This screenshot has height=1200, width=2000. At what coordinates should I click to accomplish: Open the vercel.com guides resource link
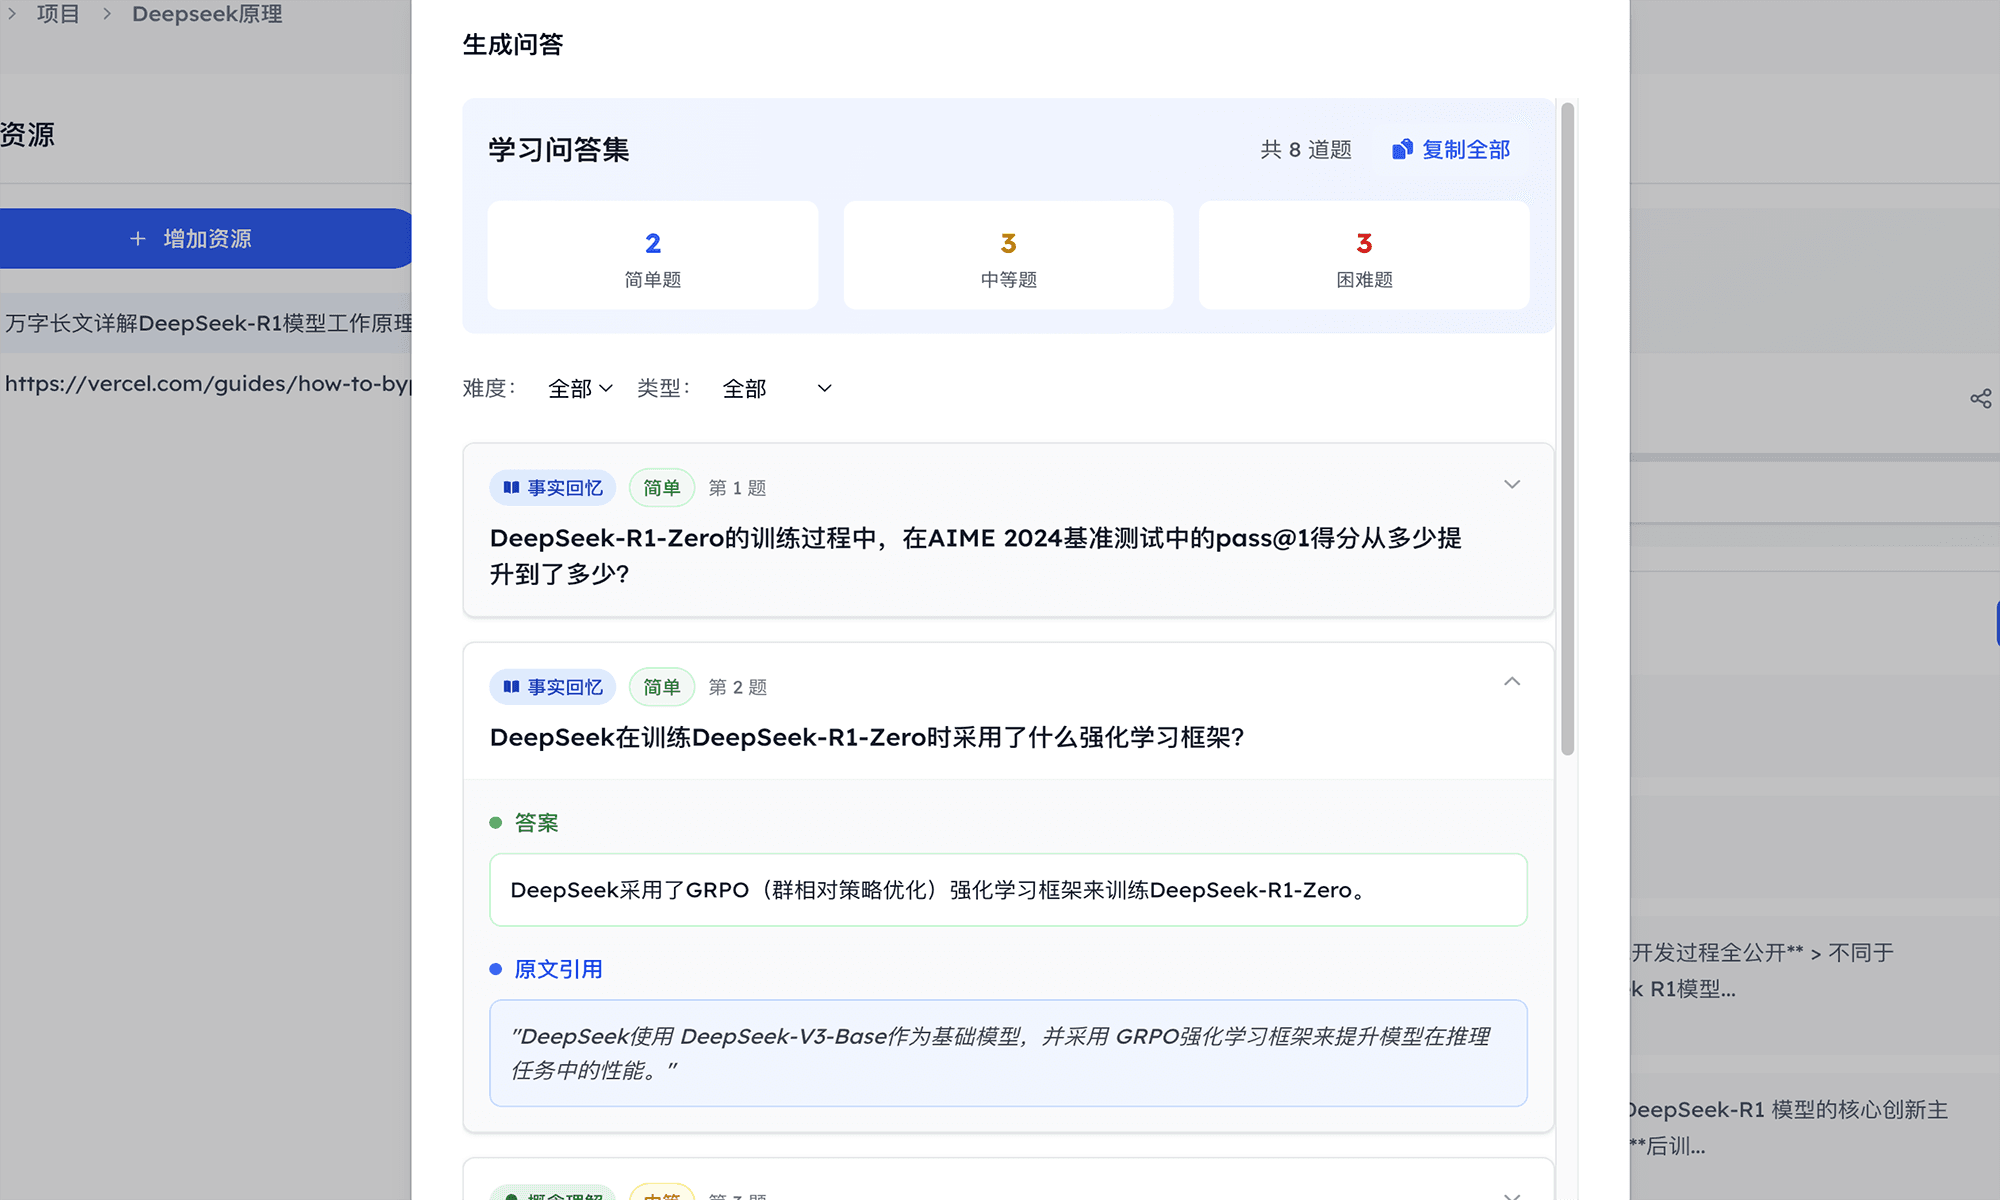point(207,384)
